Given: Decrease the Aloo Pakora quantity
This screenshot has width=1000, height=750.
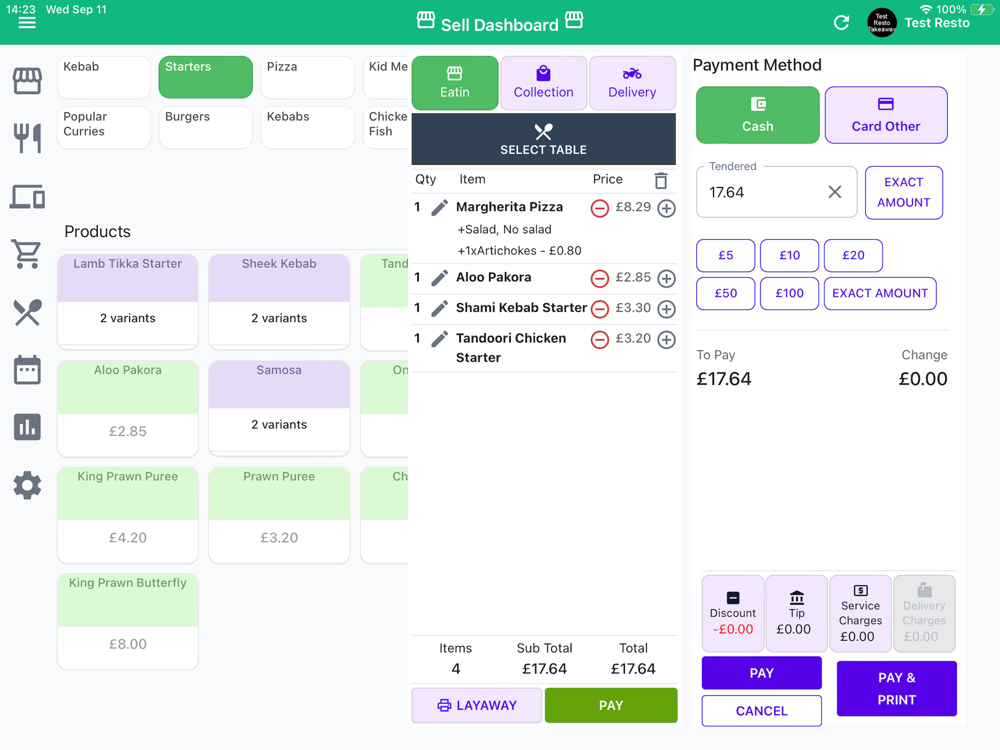Looking at the screenshot, I should [x=599, y=278].
